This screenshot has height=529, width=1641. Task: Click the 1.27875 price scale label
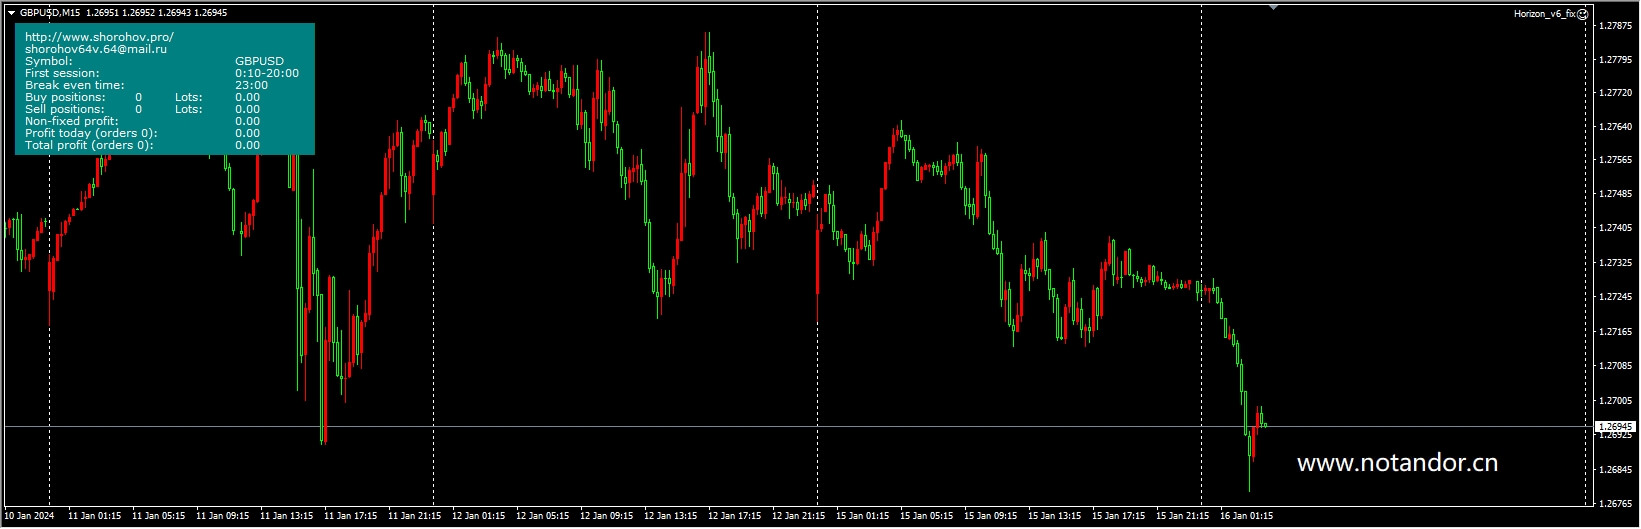[x=1616, y=26]
